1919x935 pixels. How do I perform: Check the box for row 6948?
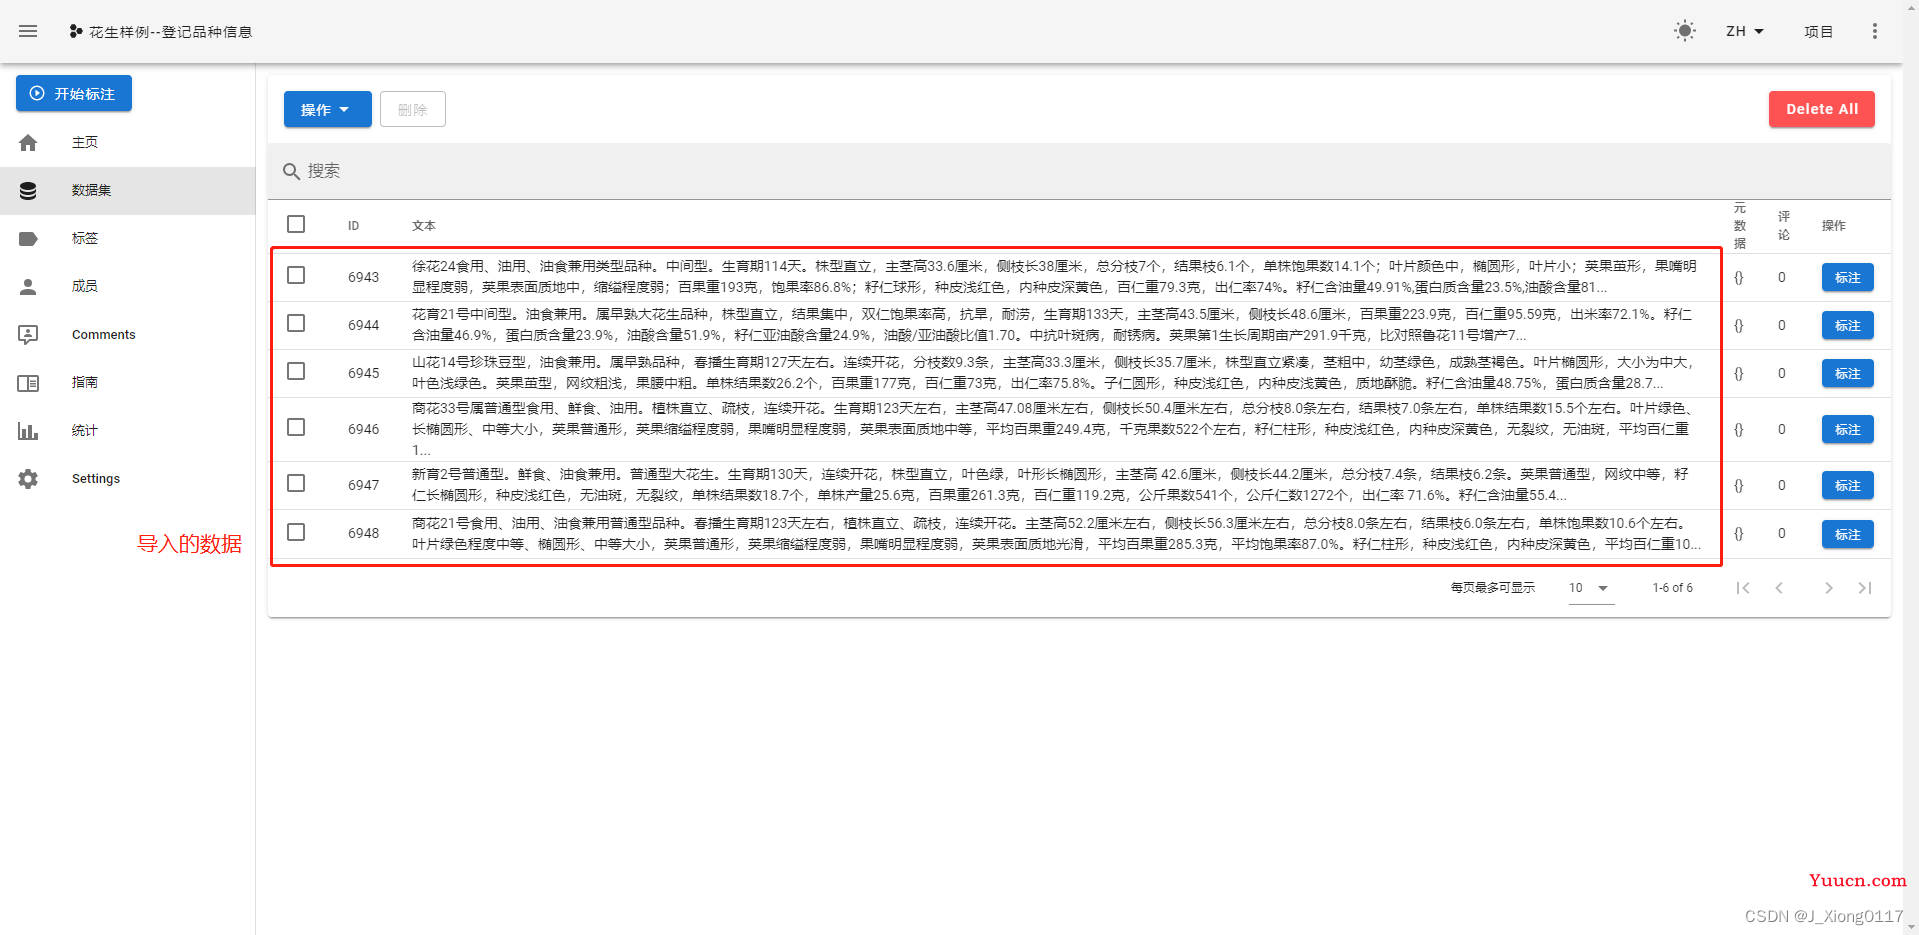click(x=296, y=532)
